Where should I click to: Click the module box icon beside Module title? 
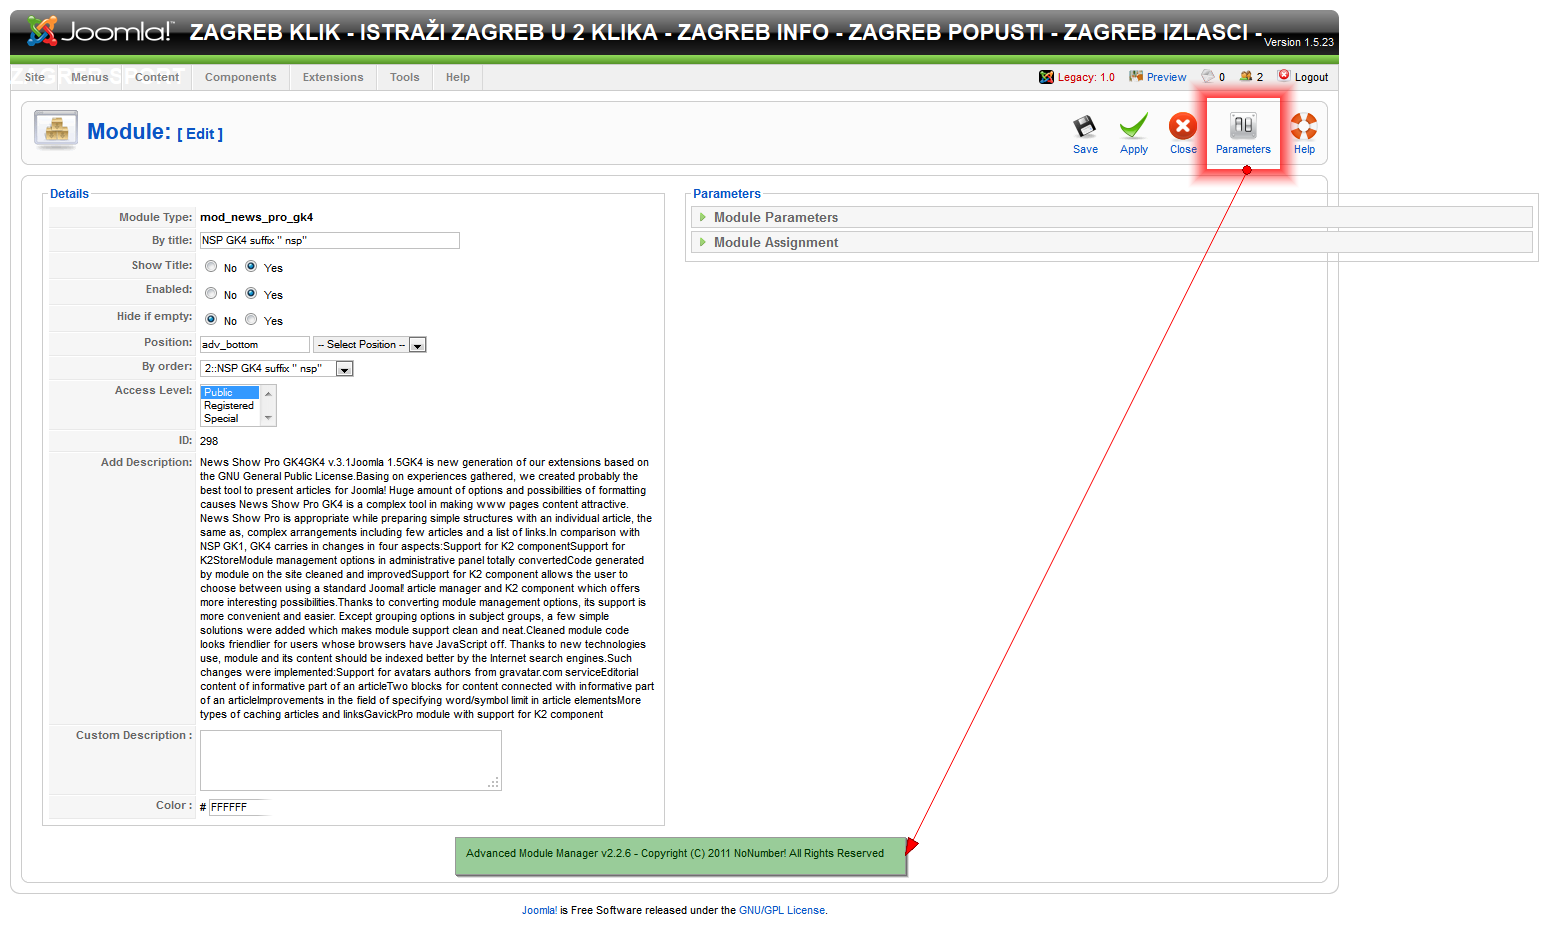click(x=56, y=130)
